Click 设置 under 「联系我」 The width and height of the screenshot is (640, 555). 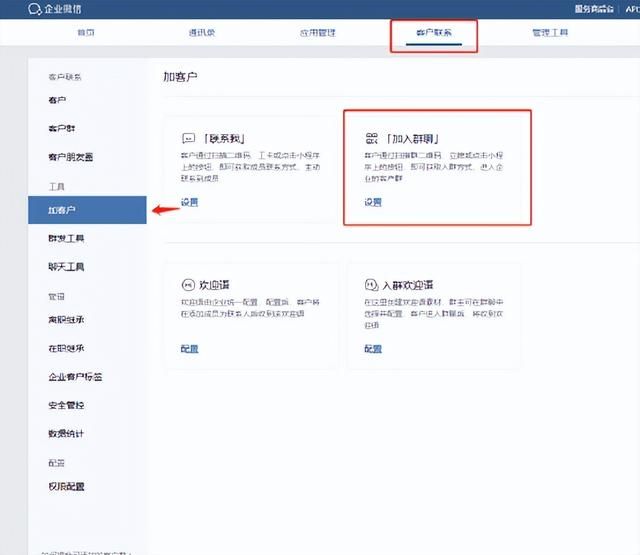[189, 202]
